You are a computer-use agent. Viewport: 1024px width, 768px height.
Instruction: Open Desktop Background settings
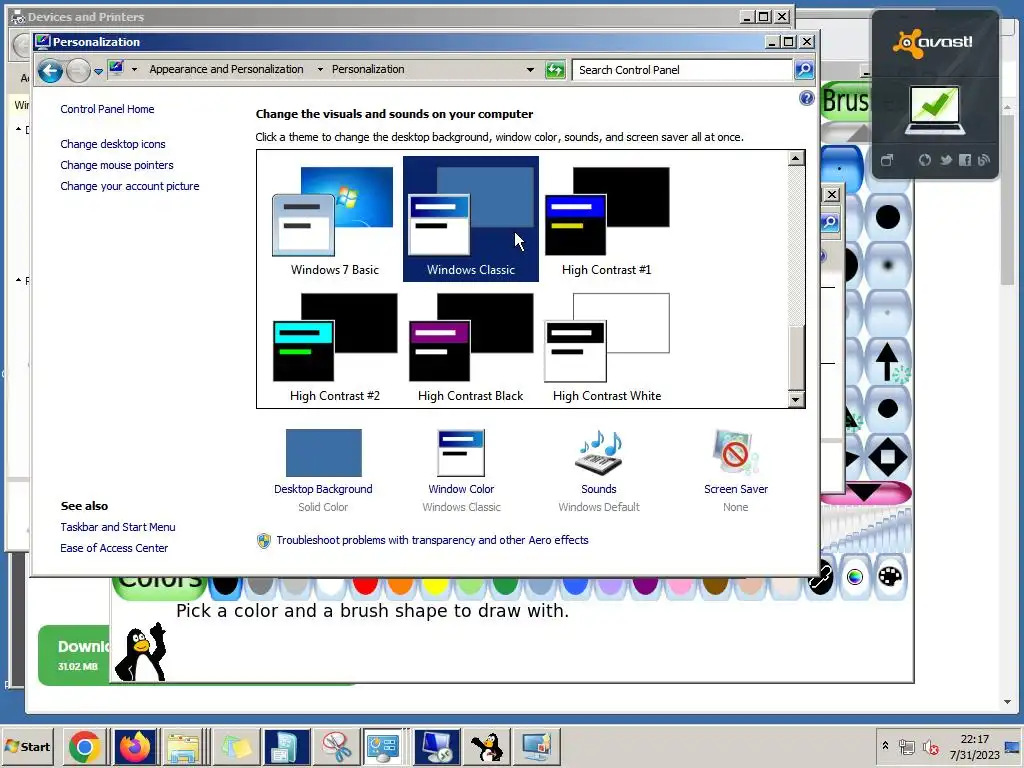pyautogui.click(x=323, y=470)
